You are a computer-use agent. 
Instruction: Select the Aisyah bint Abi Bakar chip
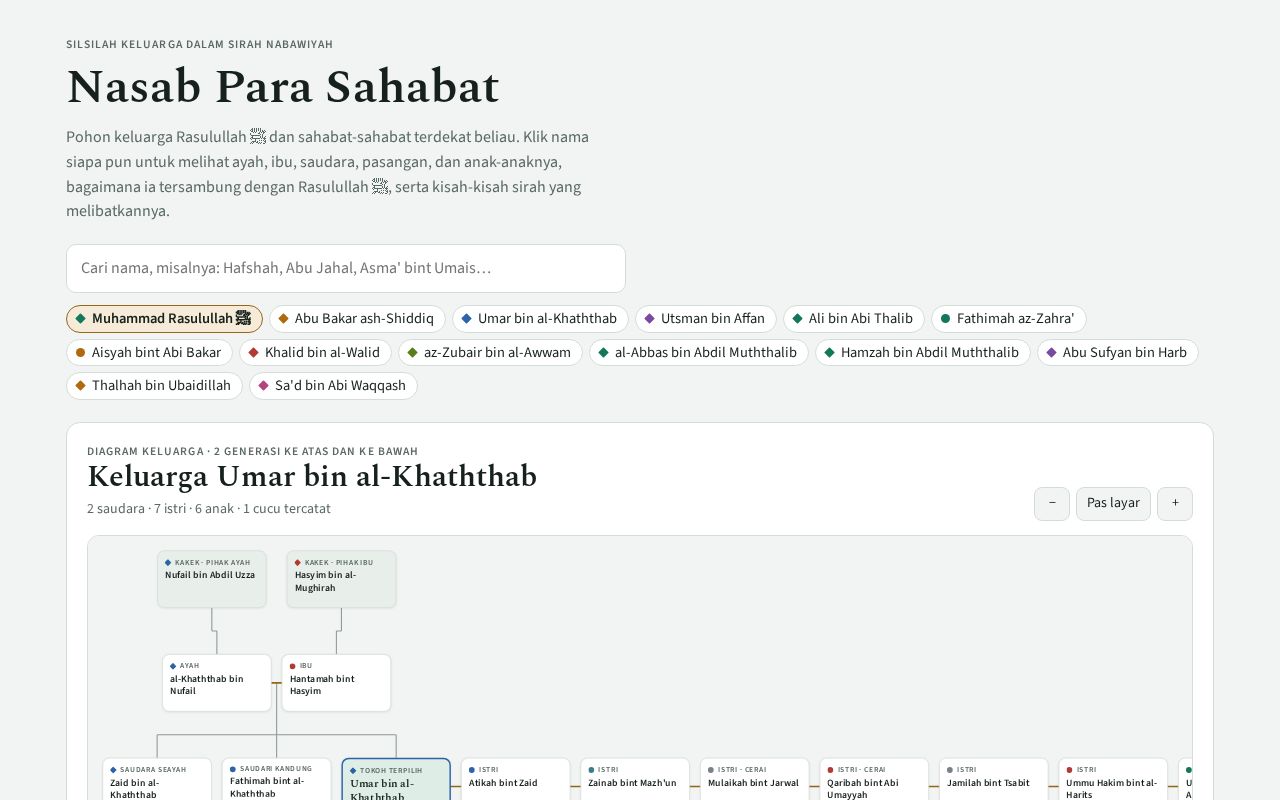(x=150, y=352)
